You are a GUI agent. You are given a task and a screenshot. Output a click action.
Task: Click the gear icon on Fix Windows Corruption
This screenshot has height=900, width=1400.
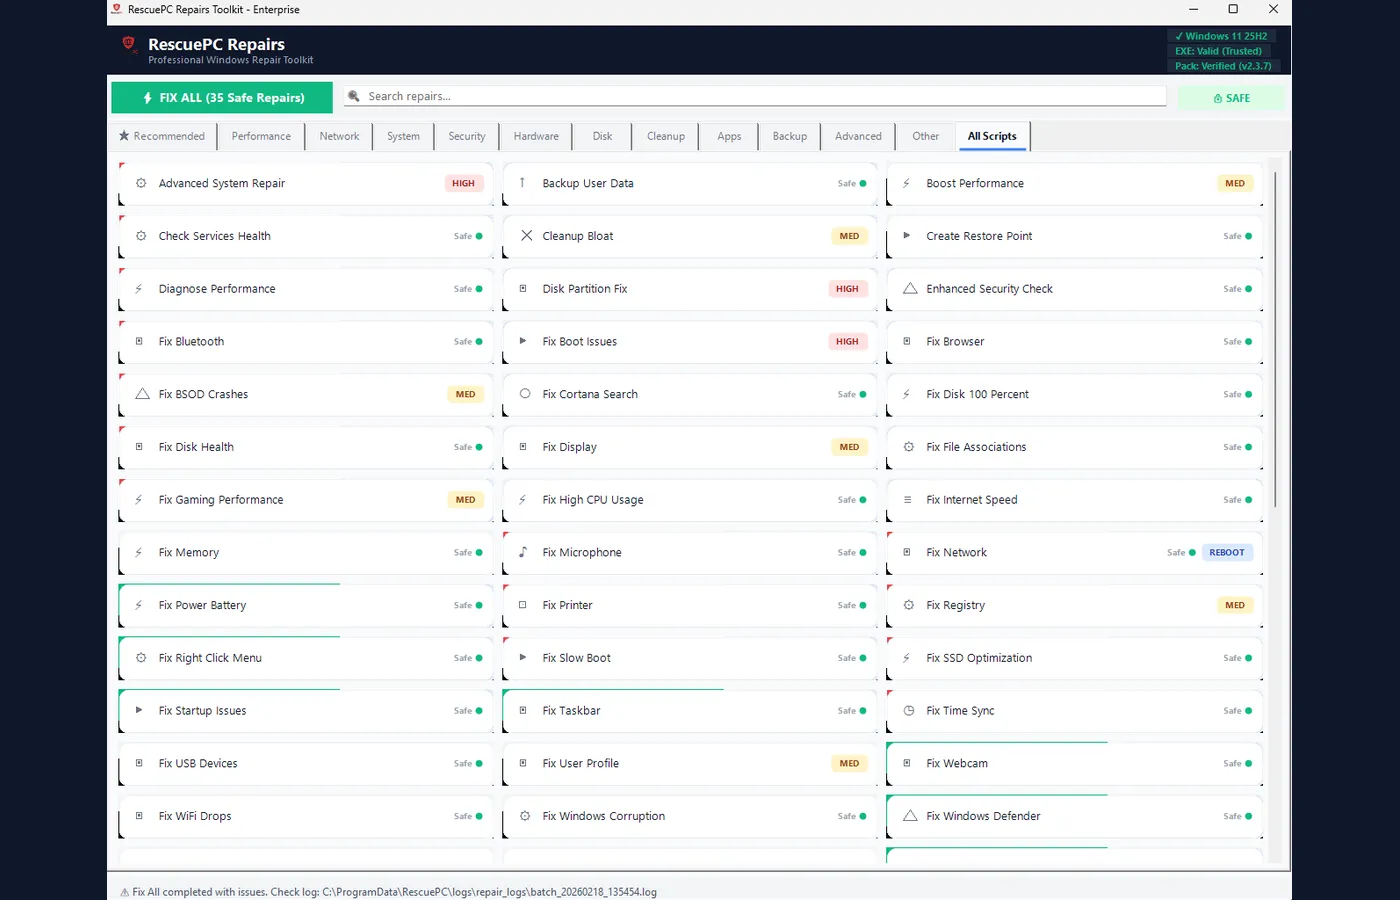(525, 816)
